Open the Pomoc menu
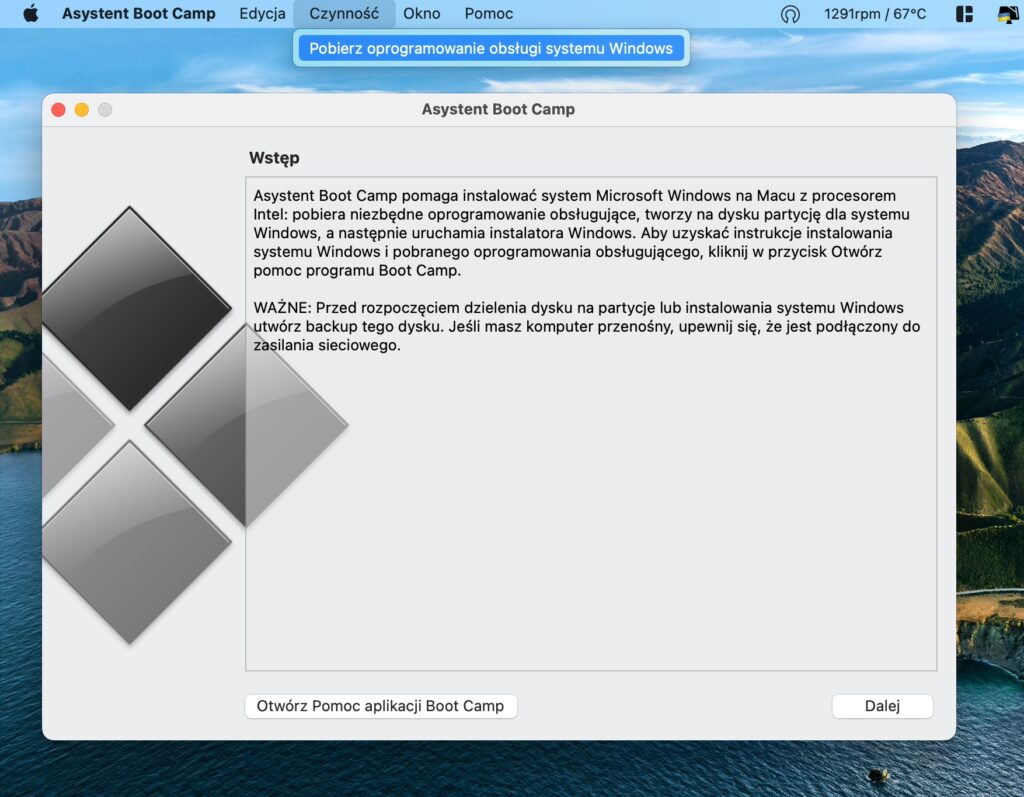1024x797 pixels. (x=488, y=14)
